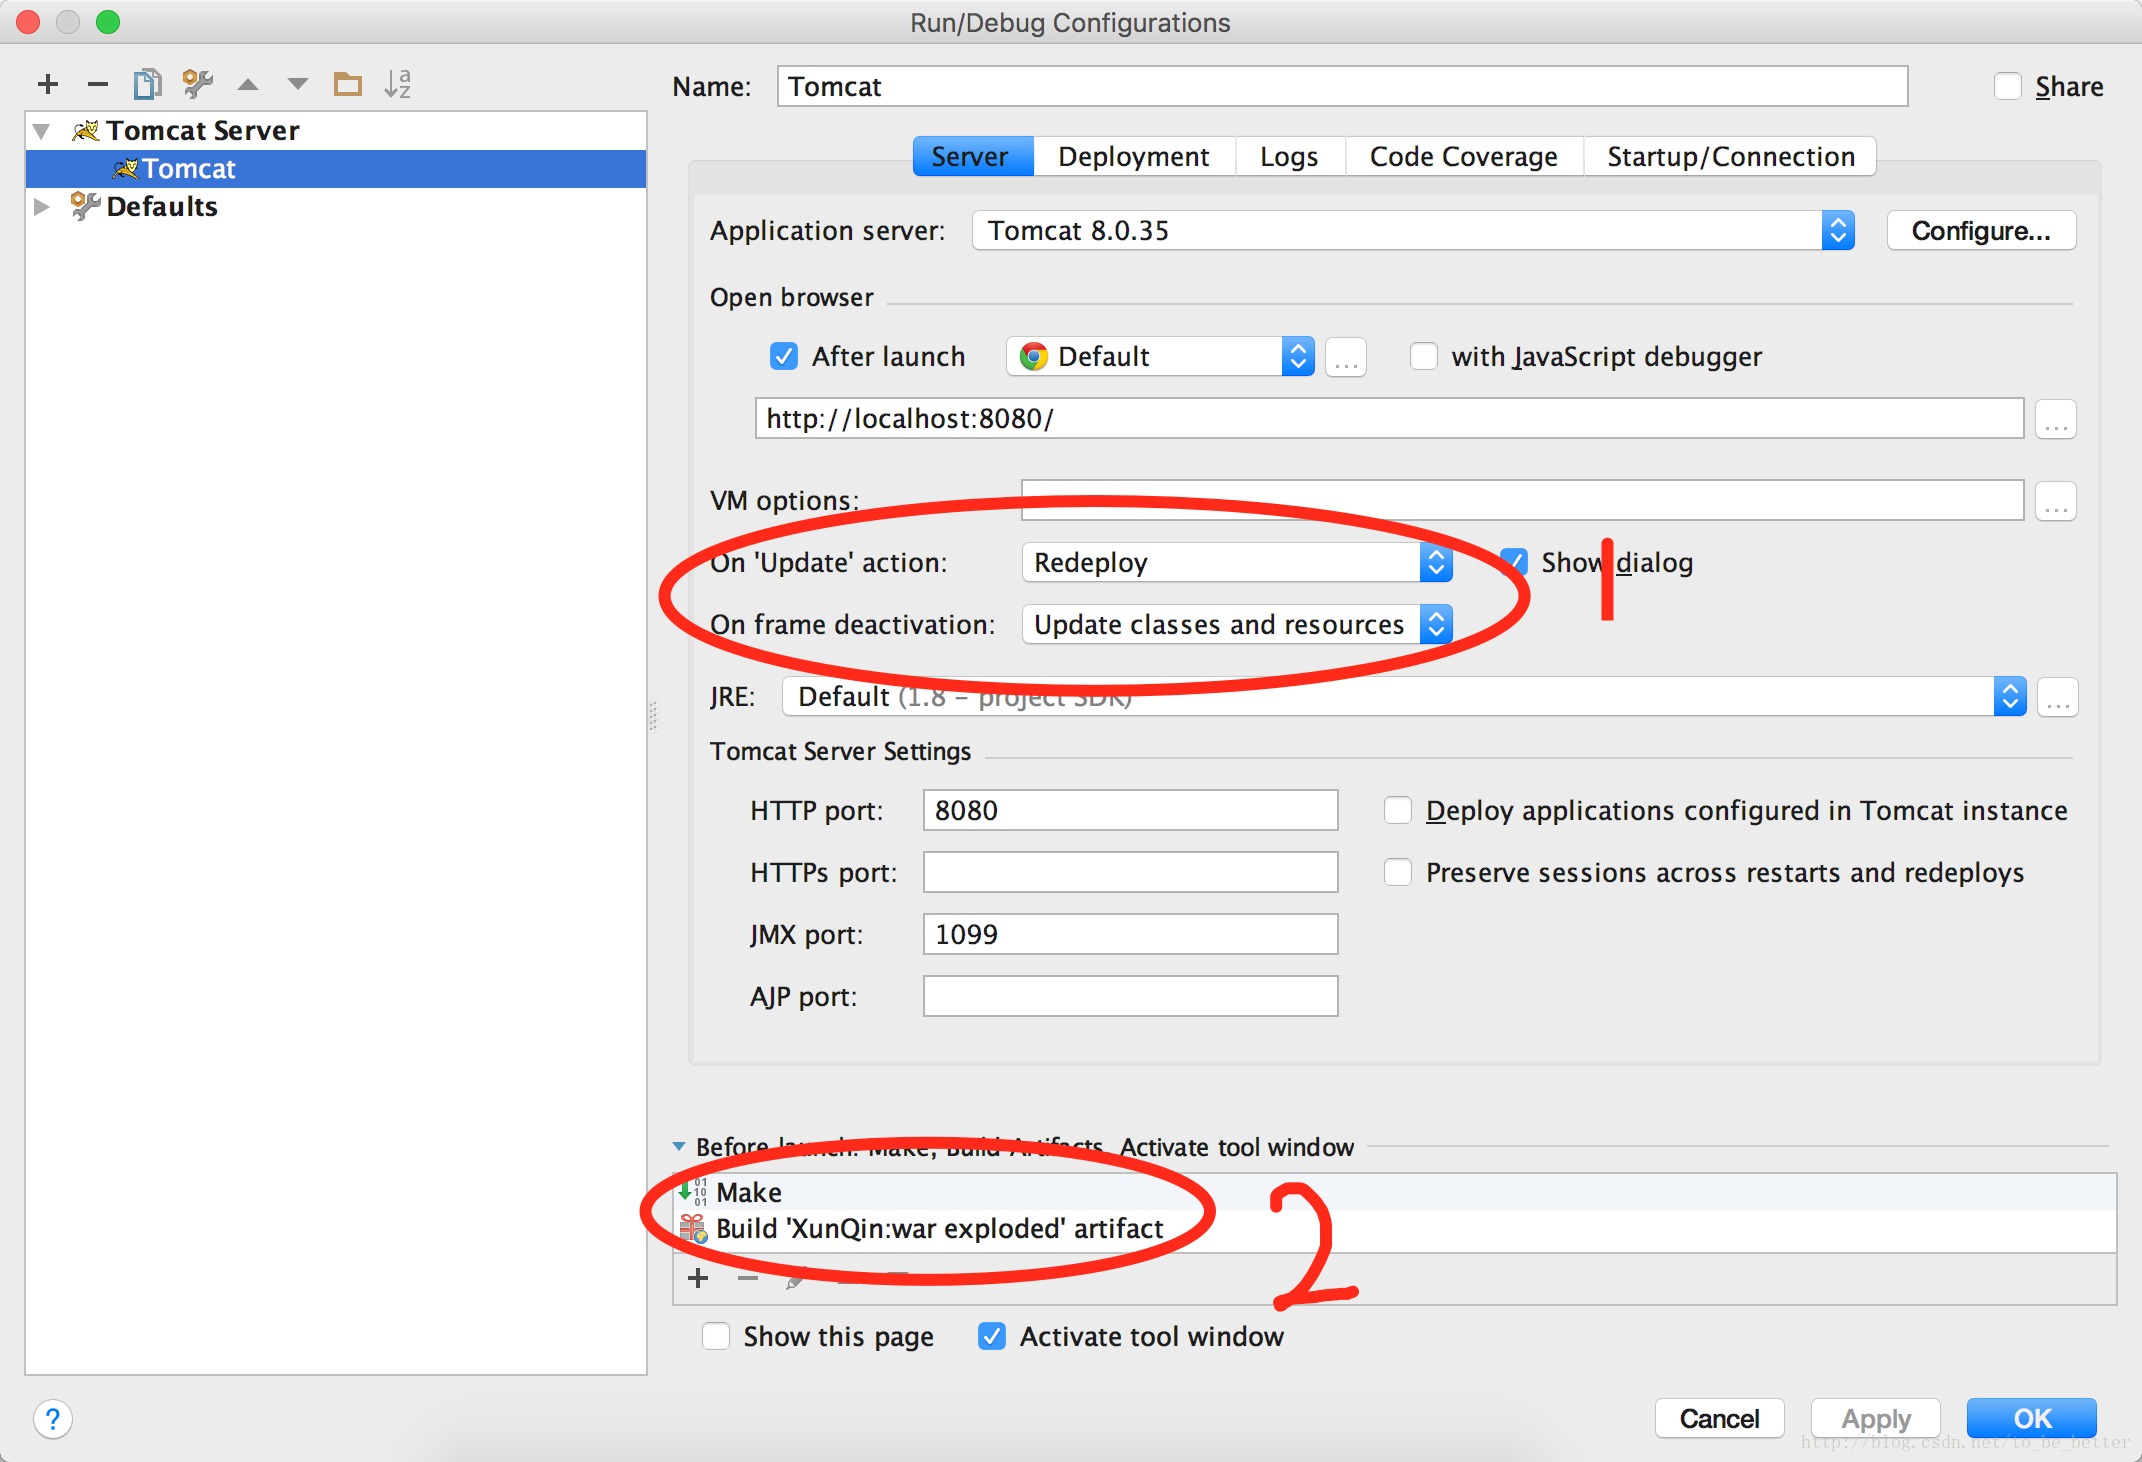The height and width of the screenshot is (1462, 2142).
Task: Enable Preserve sessions across restarts and redeploys
Action: pyautogui.click(x=1398, y=873)
